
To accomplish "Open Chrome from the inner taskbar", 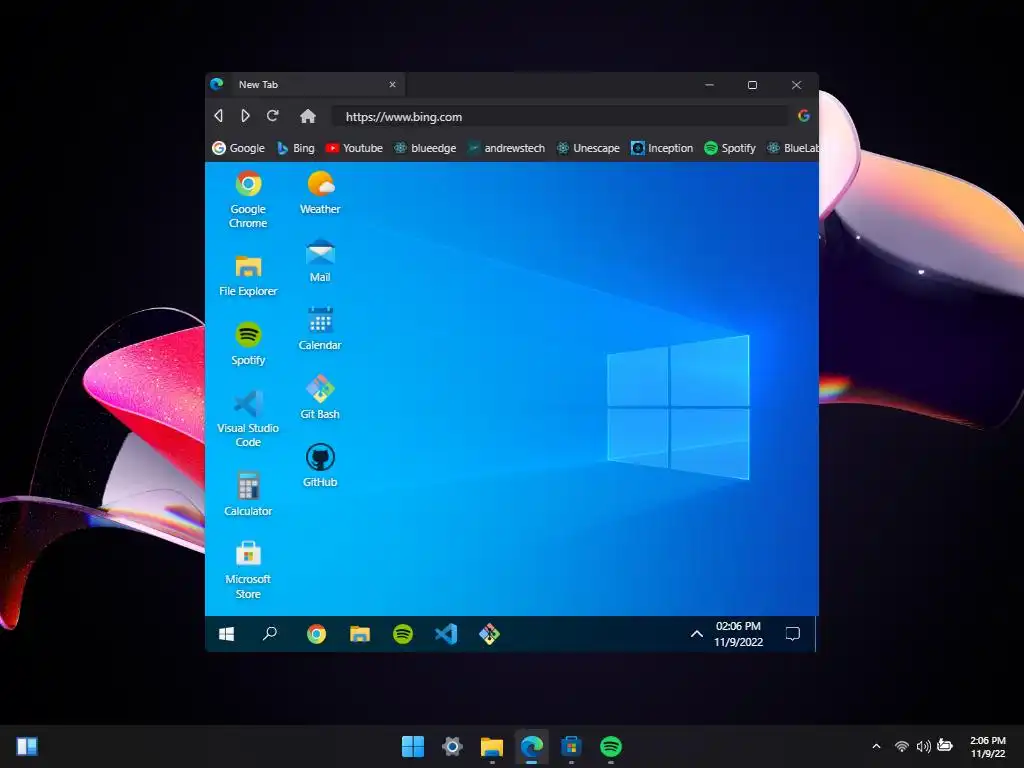I will 317,634.
